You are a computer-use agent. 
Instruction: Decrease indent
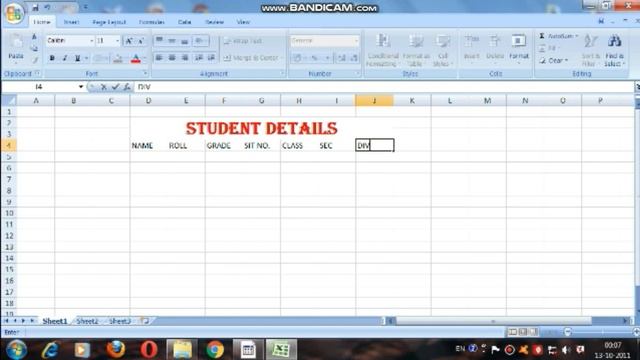click(199, 58)
